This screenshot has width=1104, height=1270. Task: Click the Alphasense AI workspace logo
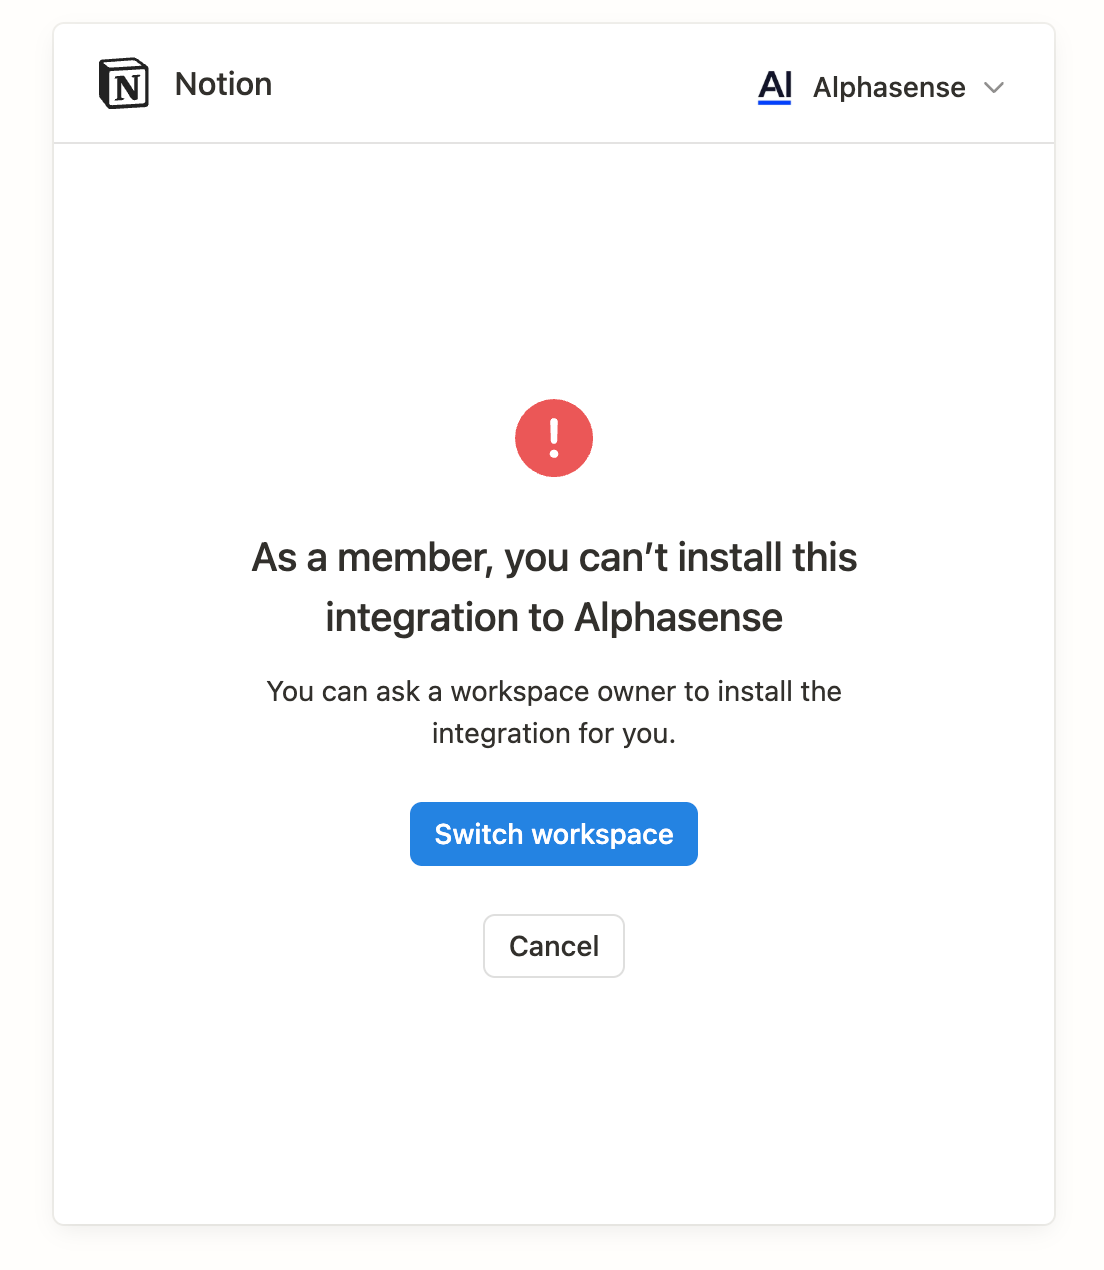(x=775, y=87)
